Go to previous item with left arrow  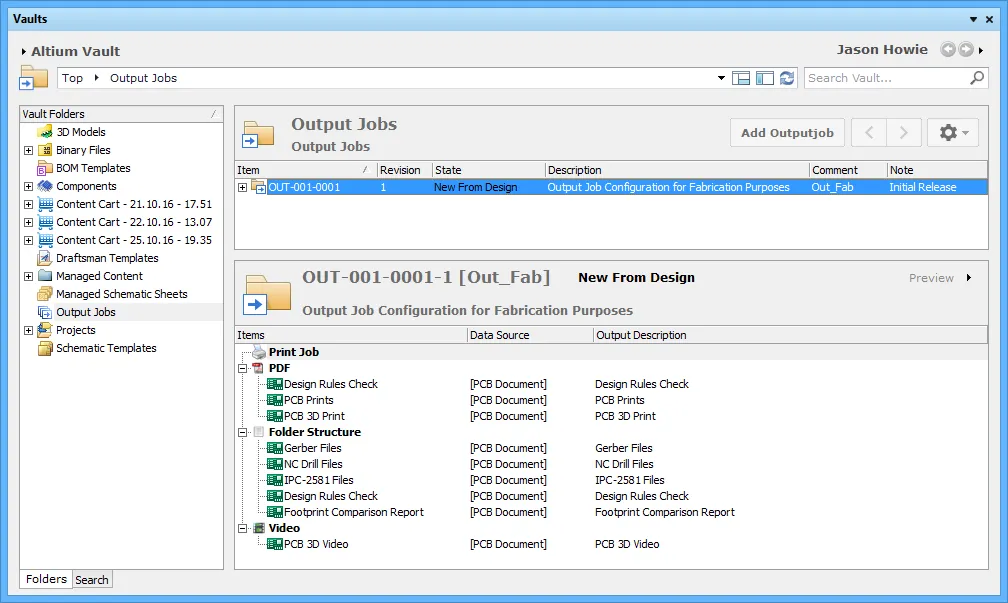(x=869, y=132)
